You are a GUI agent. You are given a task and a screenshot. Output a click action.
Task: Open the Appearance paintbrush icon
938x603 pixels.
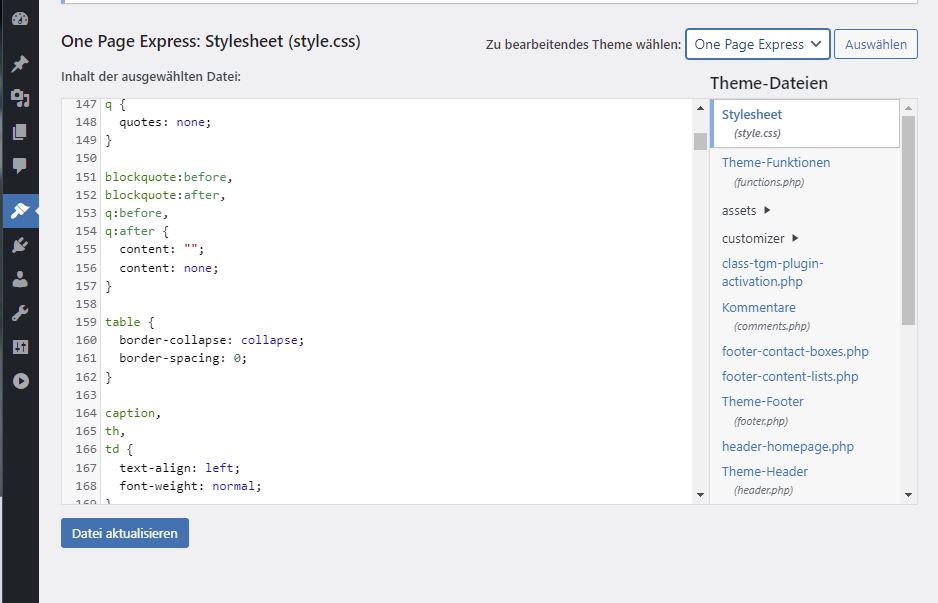pyautogui.click(x=20, y=211)
